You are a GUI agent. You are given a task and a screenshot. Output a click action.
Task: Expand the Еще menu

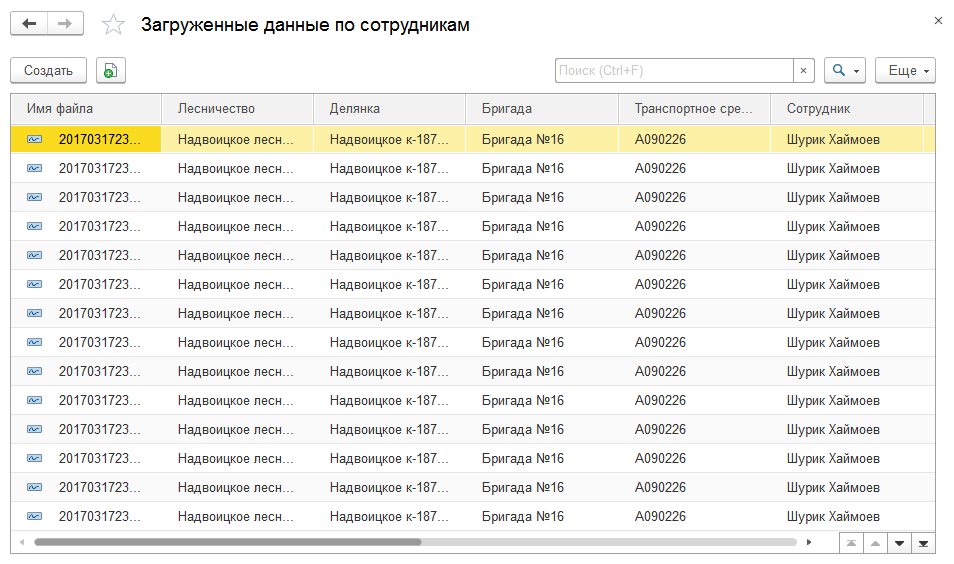905,71
